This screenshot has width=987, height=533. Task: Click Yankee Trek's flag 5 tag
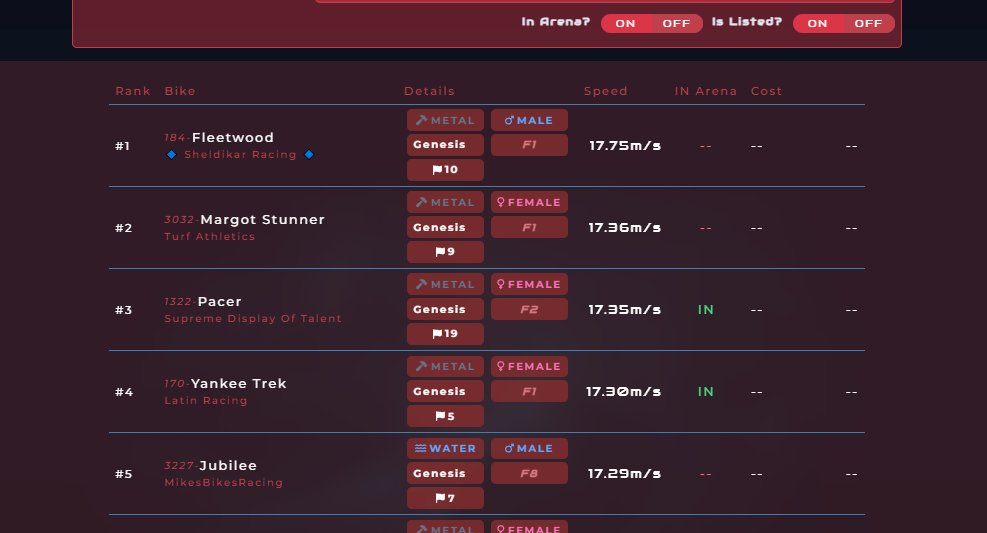pyautogui.click(x=445, y=416)
